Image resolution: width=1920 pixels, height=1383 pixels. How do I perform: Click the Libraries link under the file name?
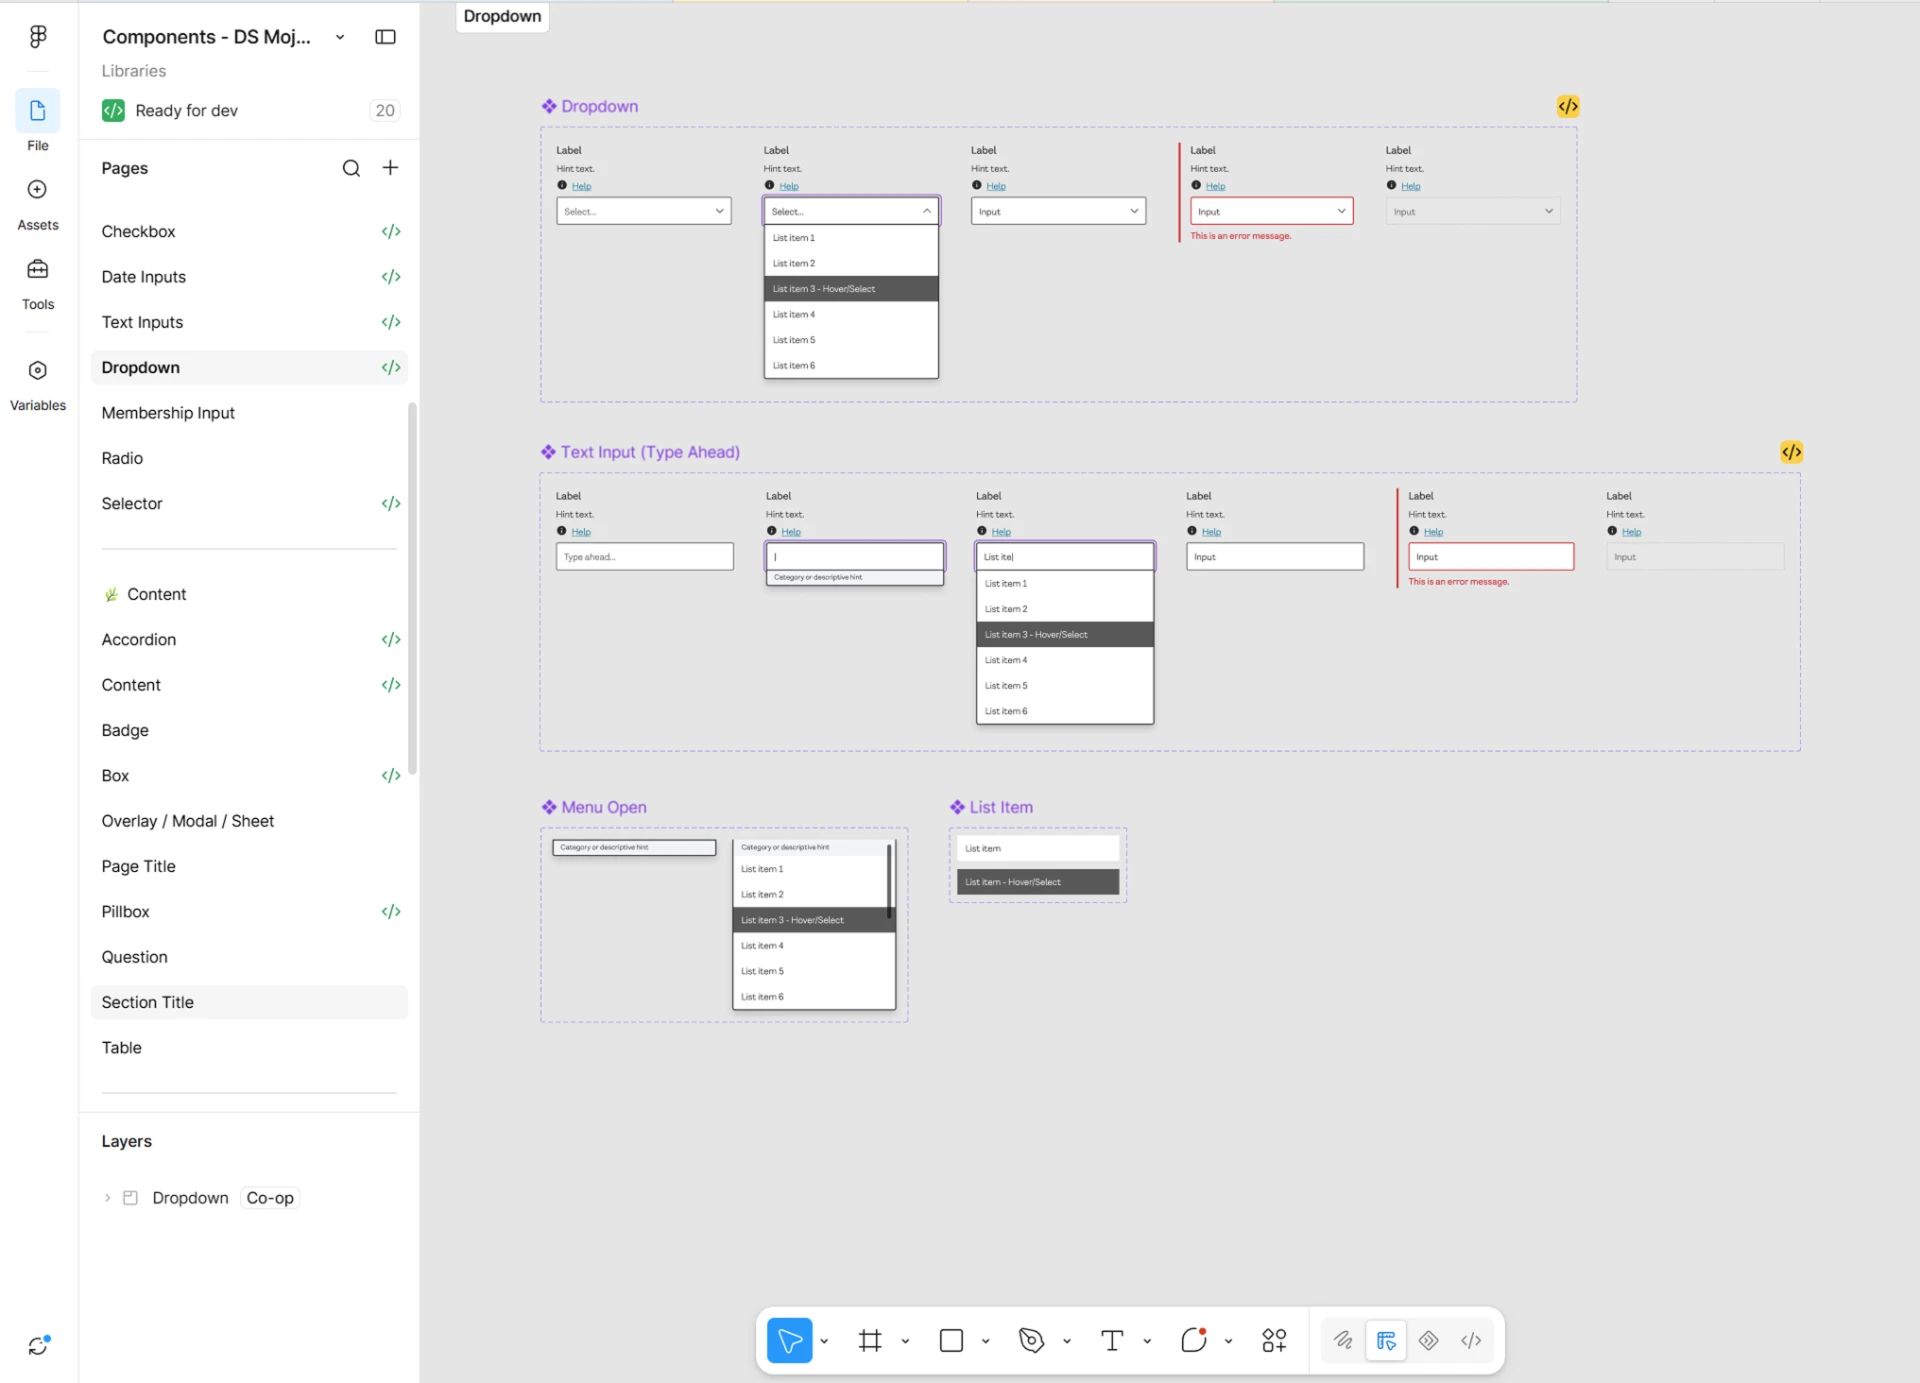point(134,71)
